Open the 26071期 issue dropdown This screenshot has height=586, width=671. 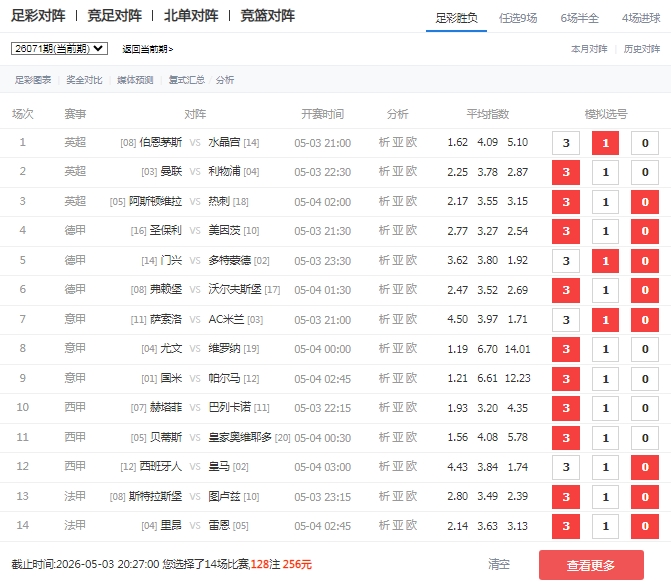tap(59, 49)
